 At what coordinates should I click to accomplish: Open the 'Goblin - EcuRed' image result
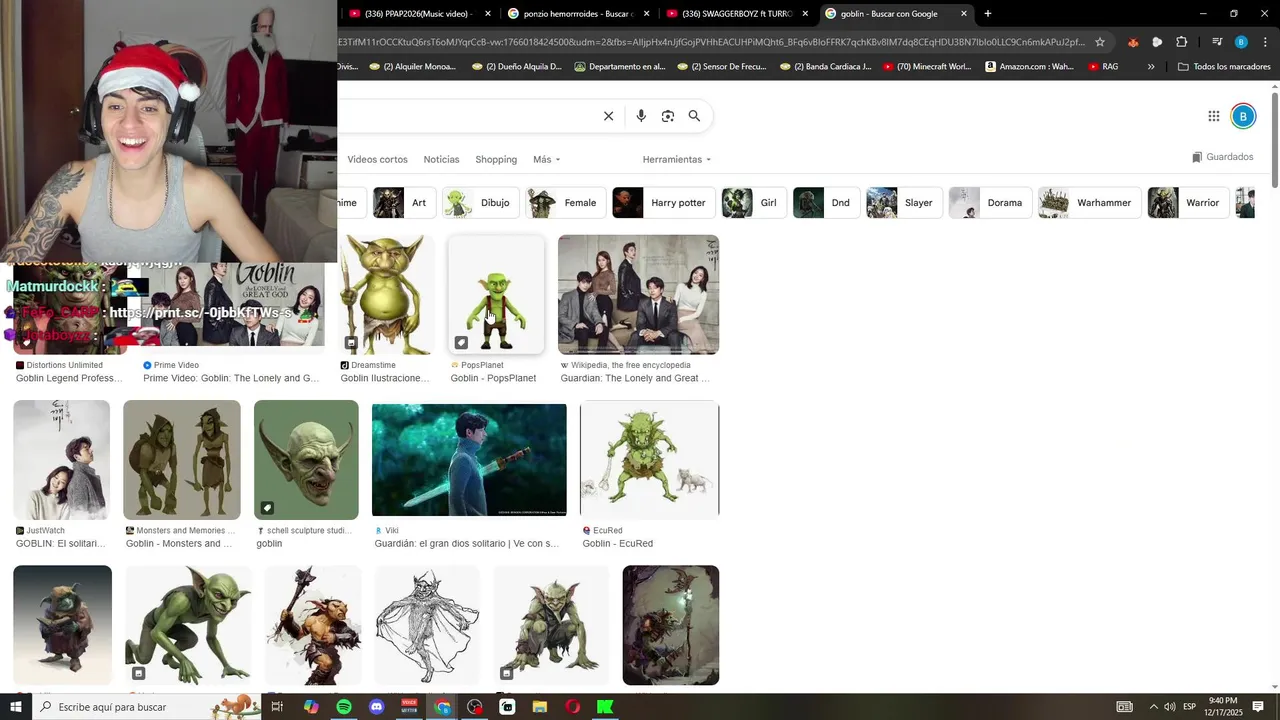click(x=649, y=460)
